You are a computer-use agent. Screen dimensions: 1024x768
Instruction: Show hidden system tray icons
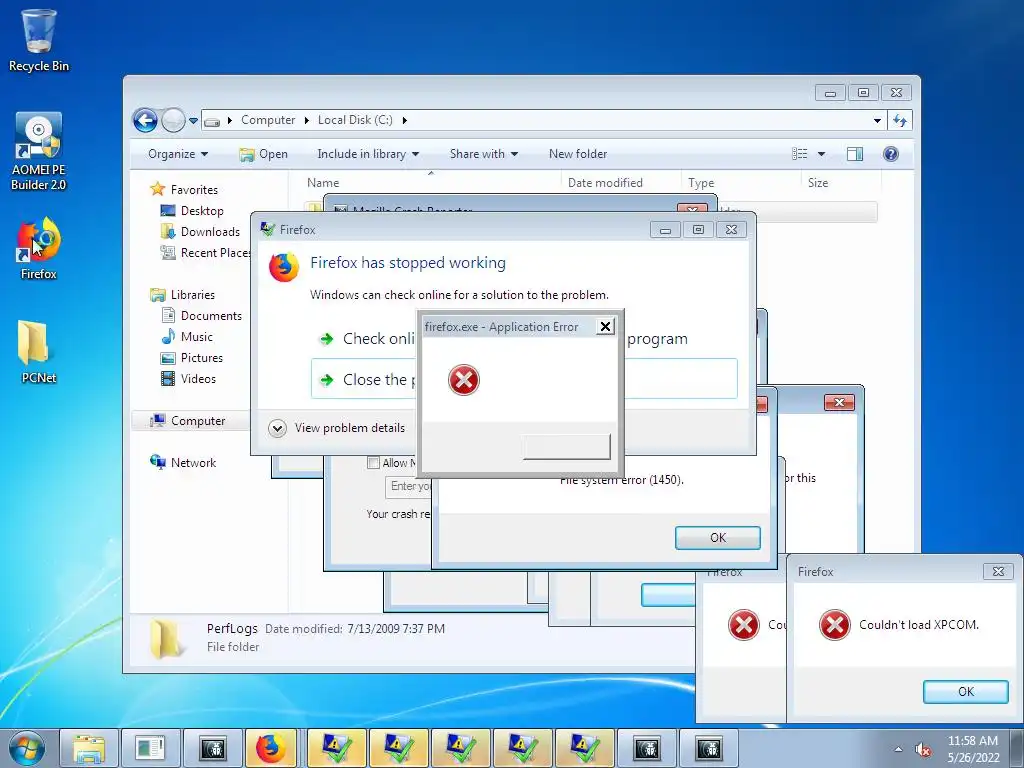tap(899, 750)
